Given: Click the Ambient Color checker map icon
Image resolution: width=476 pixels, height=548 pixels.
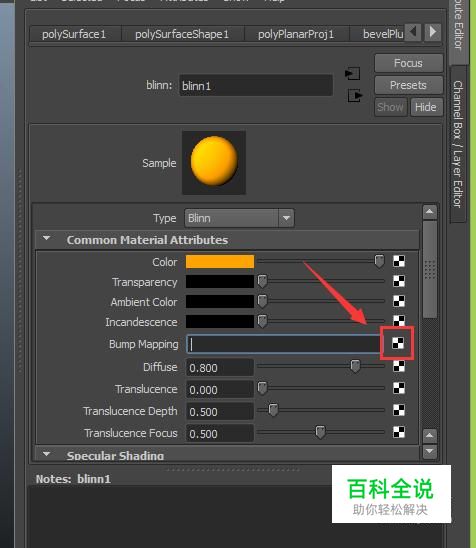Looking at the screenshot, I should pos(399,301).
